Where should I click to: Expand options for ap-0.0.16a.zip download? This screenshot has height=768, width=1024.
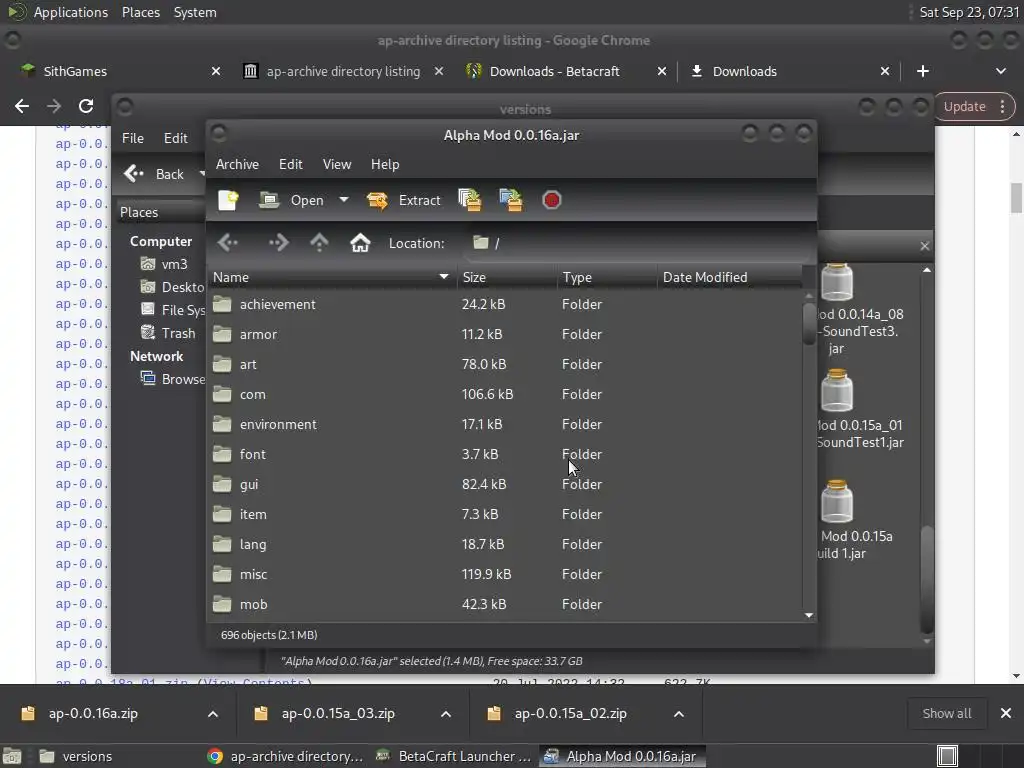(213, 714)
